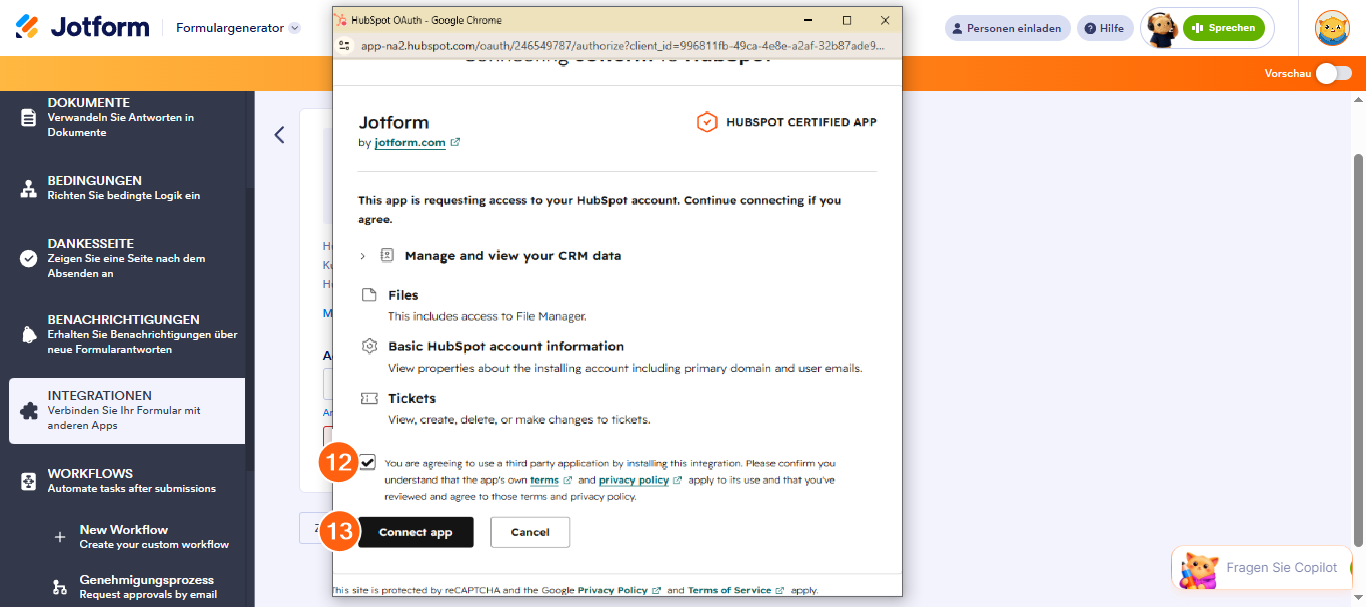1366x607 pixels.
Task: Open the Dokumente sidebar item
Action: pos(127,117)
